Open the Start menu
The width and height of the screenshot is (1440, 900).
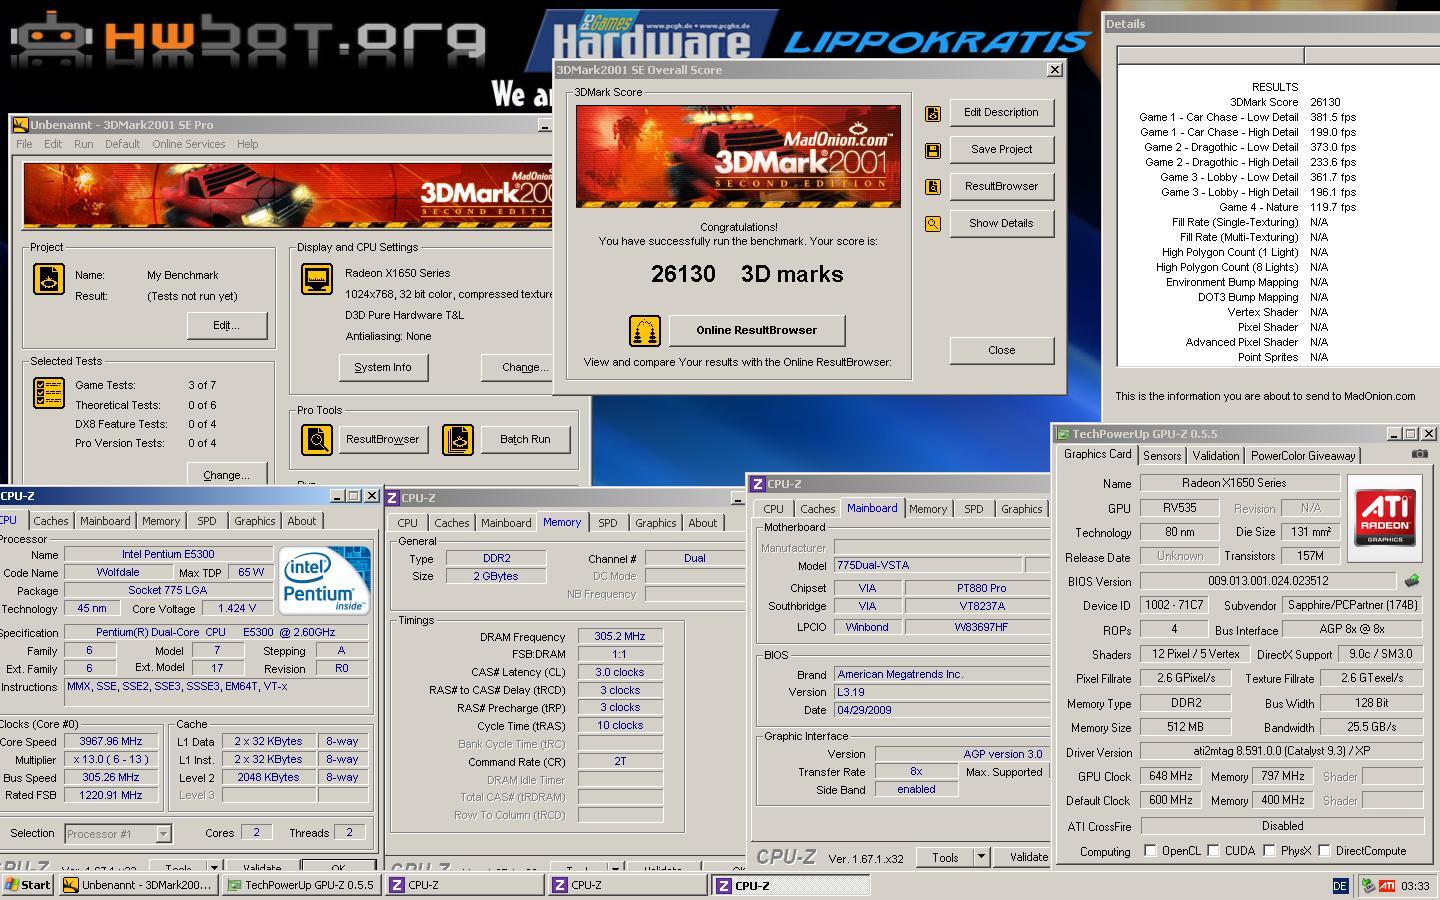coord(28,885)
